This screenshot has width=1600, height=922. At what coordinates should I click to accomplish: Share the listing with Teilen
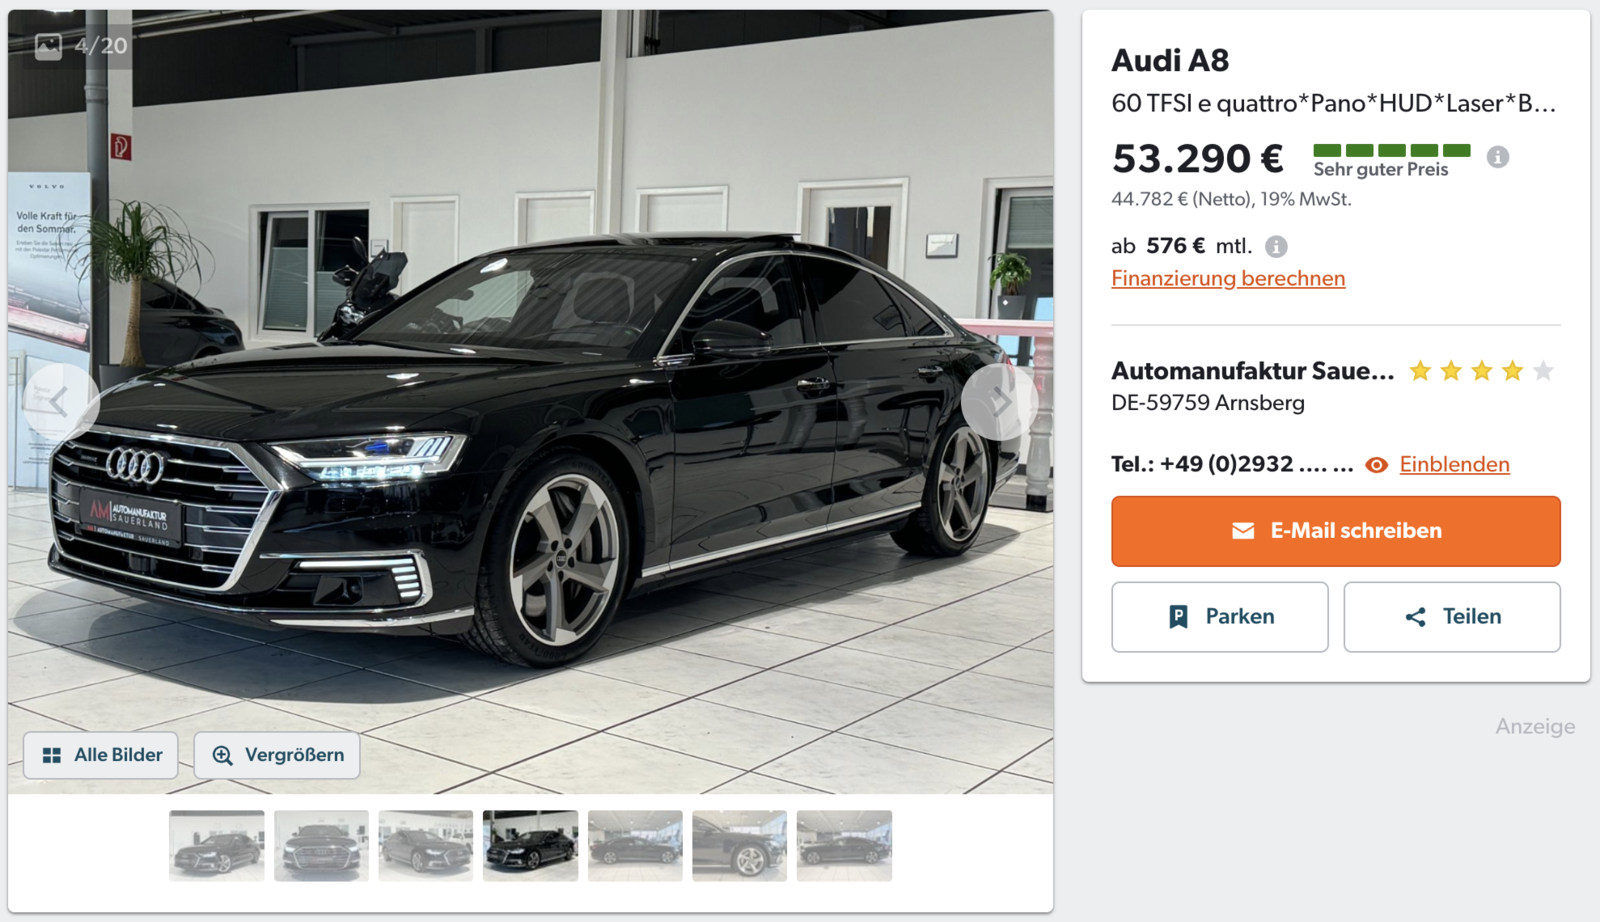pos(1451,617)
